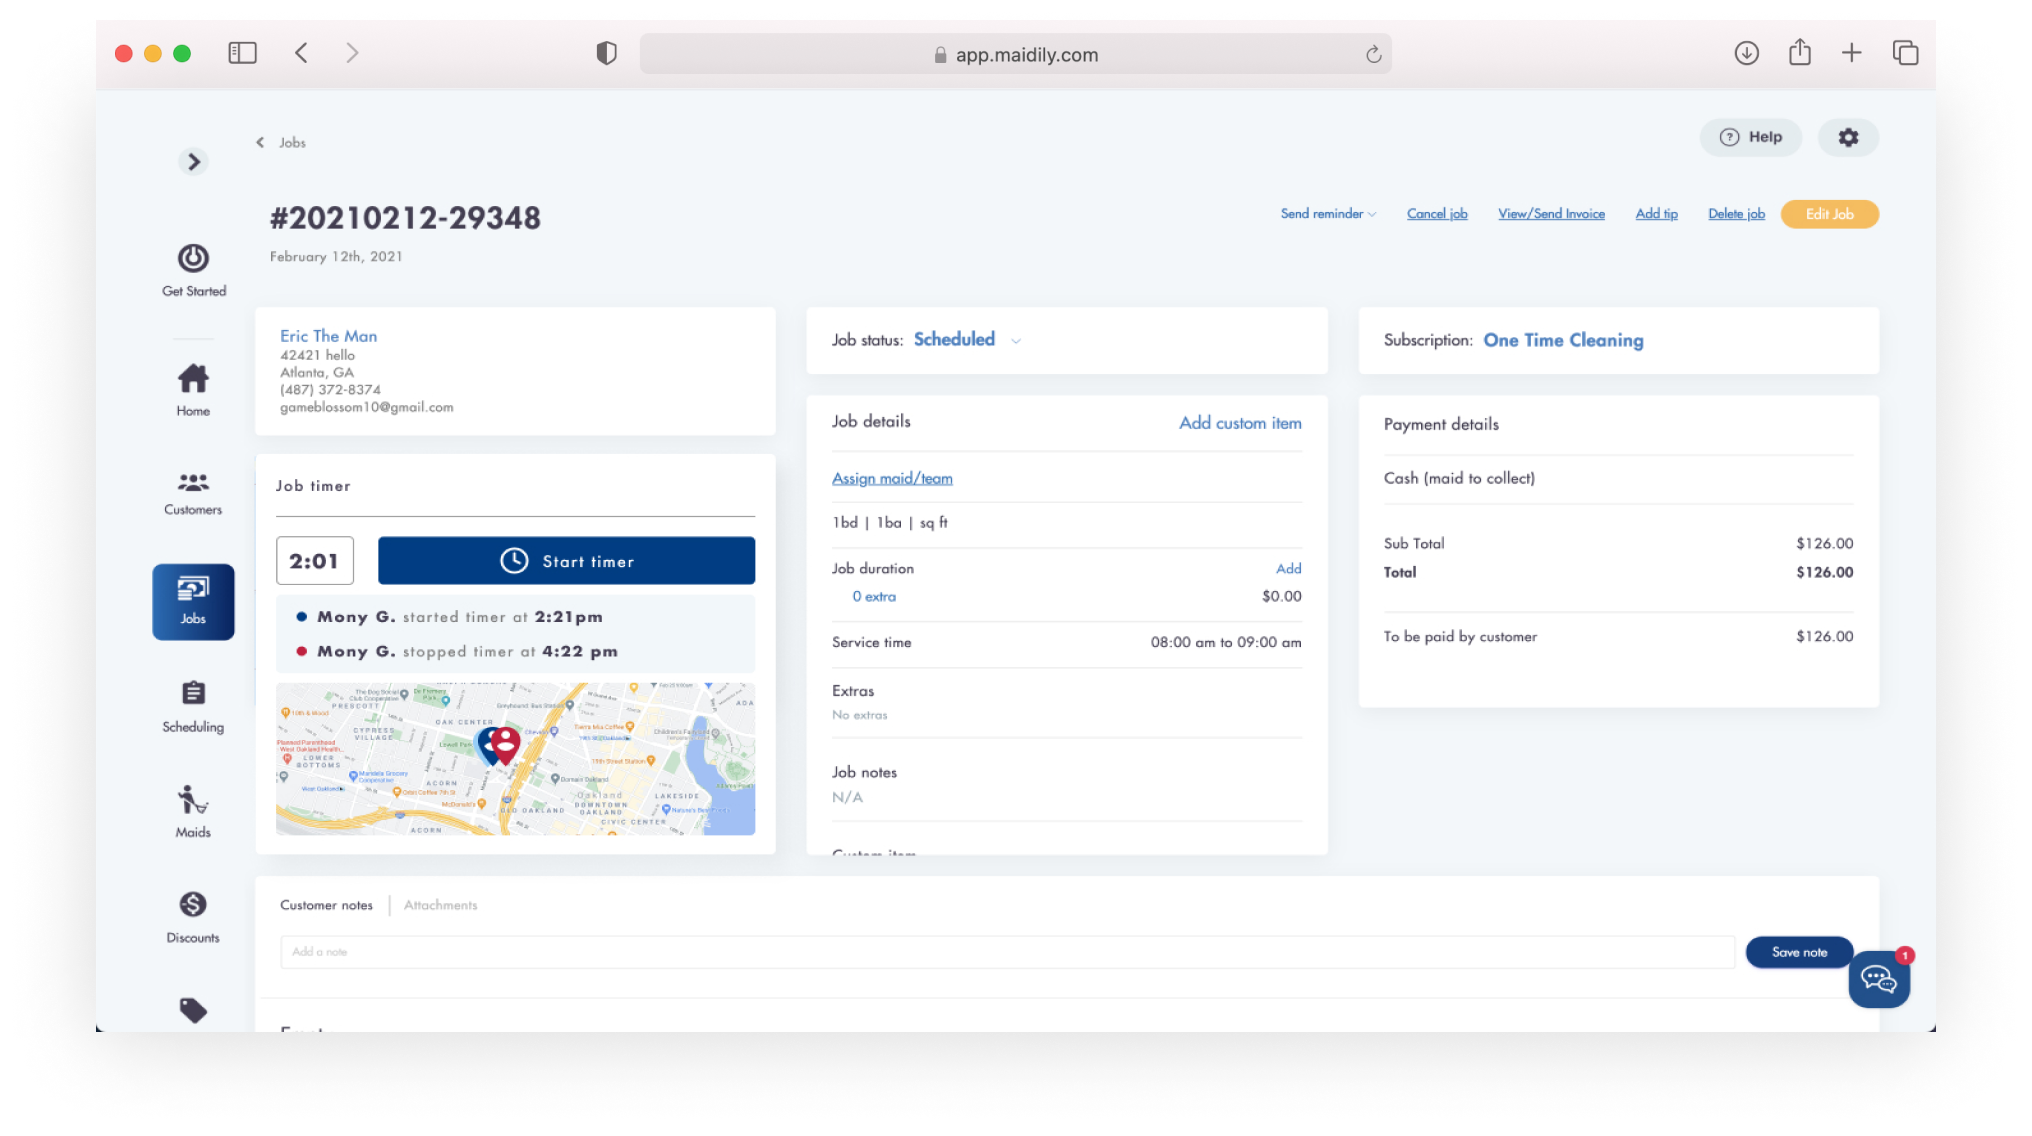Click the Assign maid/team link
Image resolution: width=2032 pixels, height=1136 pixels.
click(892, 478)
